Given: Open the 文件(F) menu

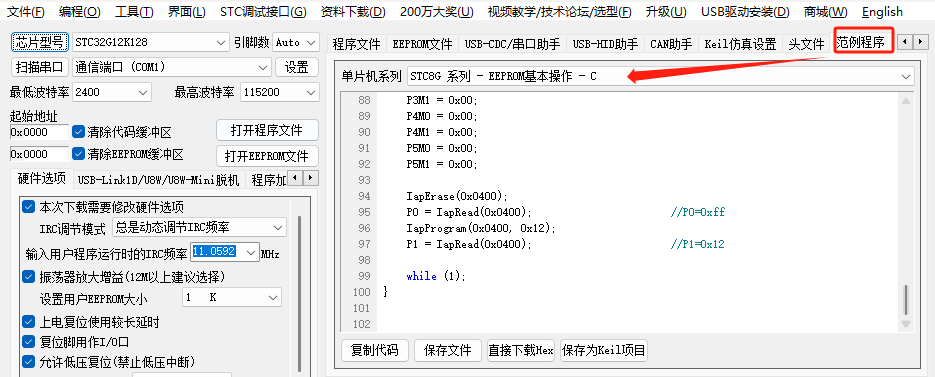Looking at the screenshot, I should coord(26,12).
